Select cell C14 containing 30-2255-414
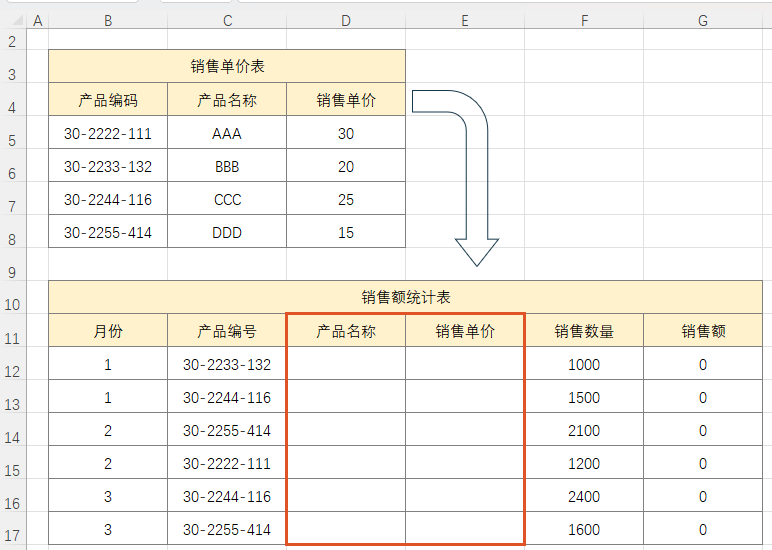Screen dimensions: 772x550 227,430
